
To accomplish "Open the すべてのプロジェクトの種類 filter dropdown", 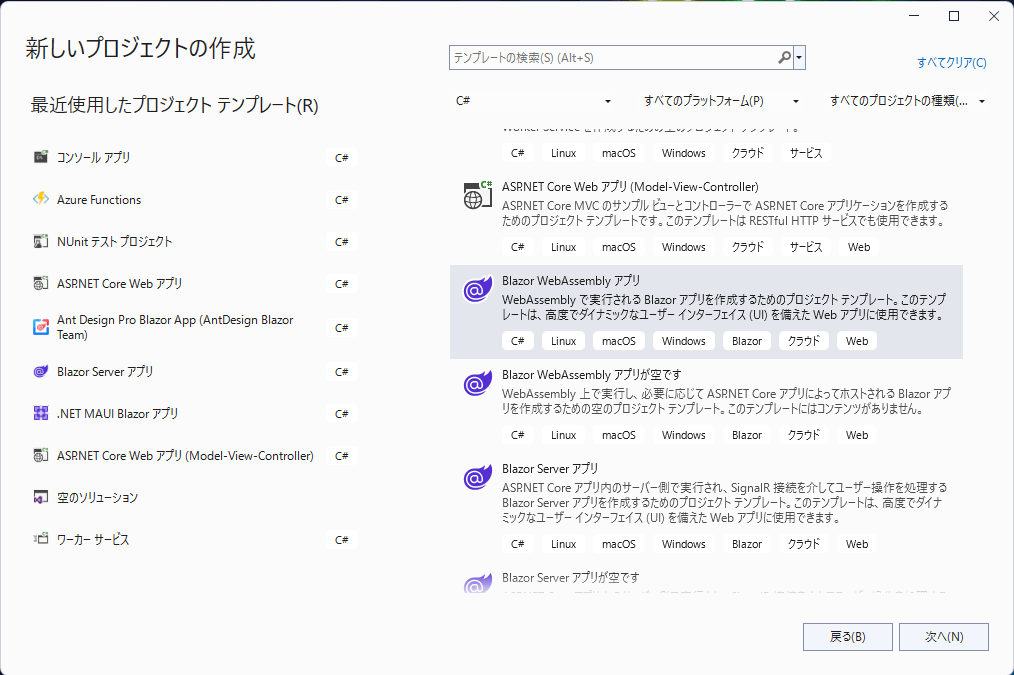I will click(907, 101).
